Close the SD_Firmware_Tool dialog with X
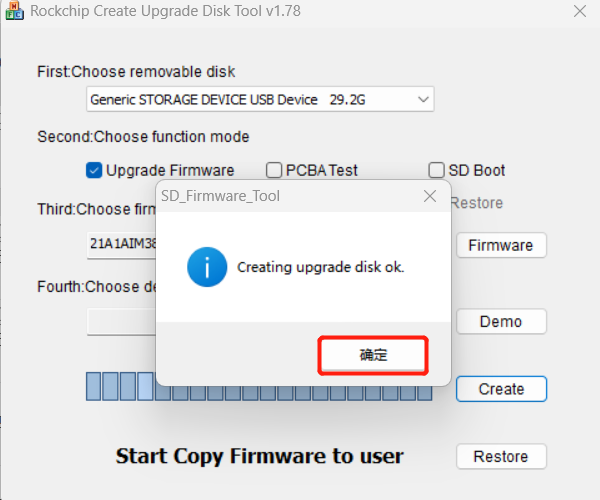Viewport: 600px width, 500px height. tap(430, 196)
